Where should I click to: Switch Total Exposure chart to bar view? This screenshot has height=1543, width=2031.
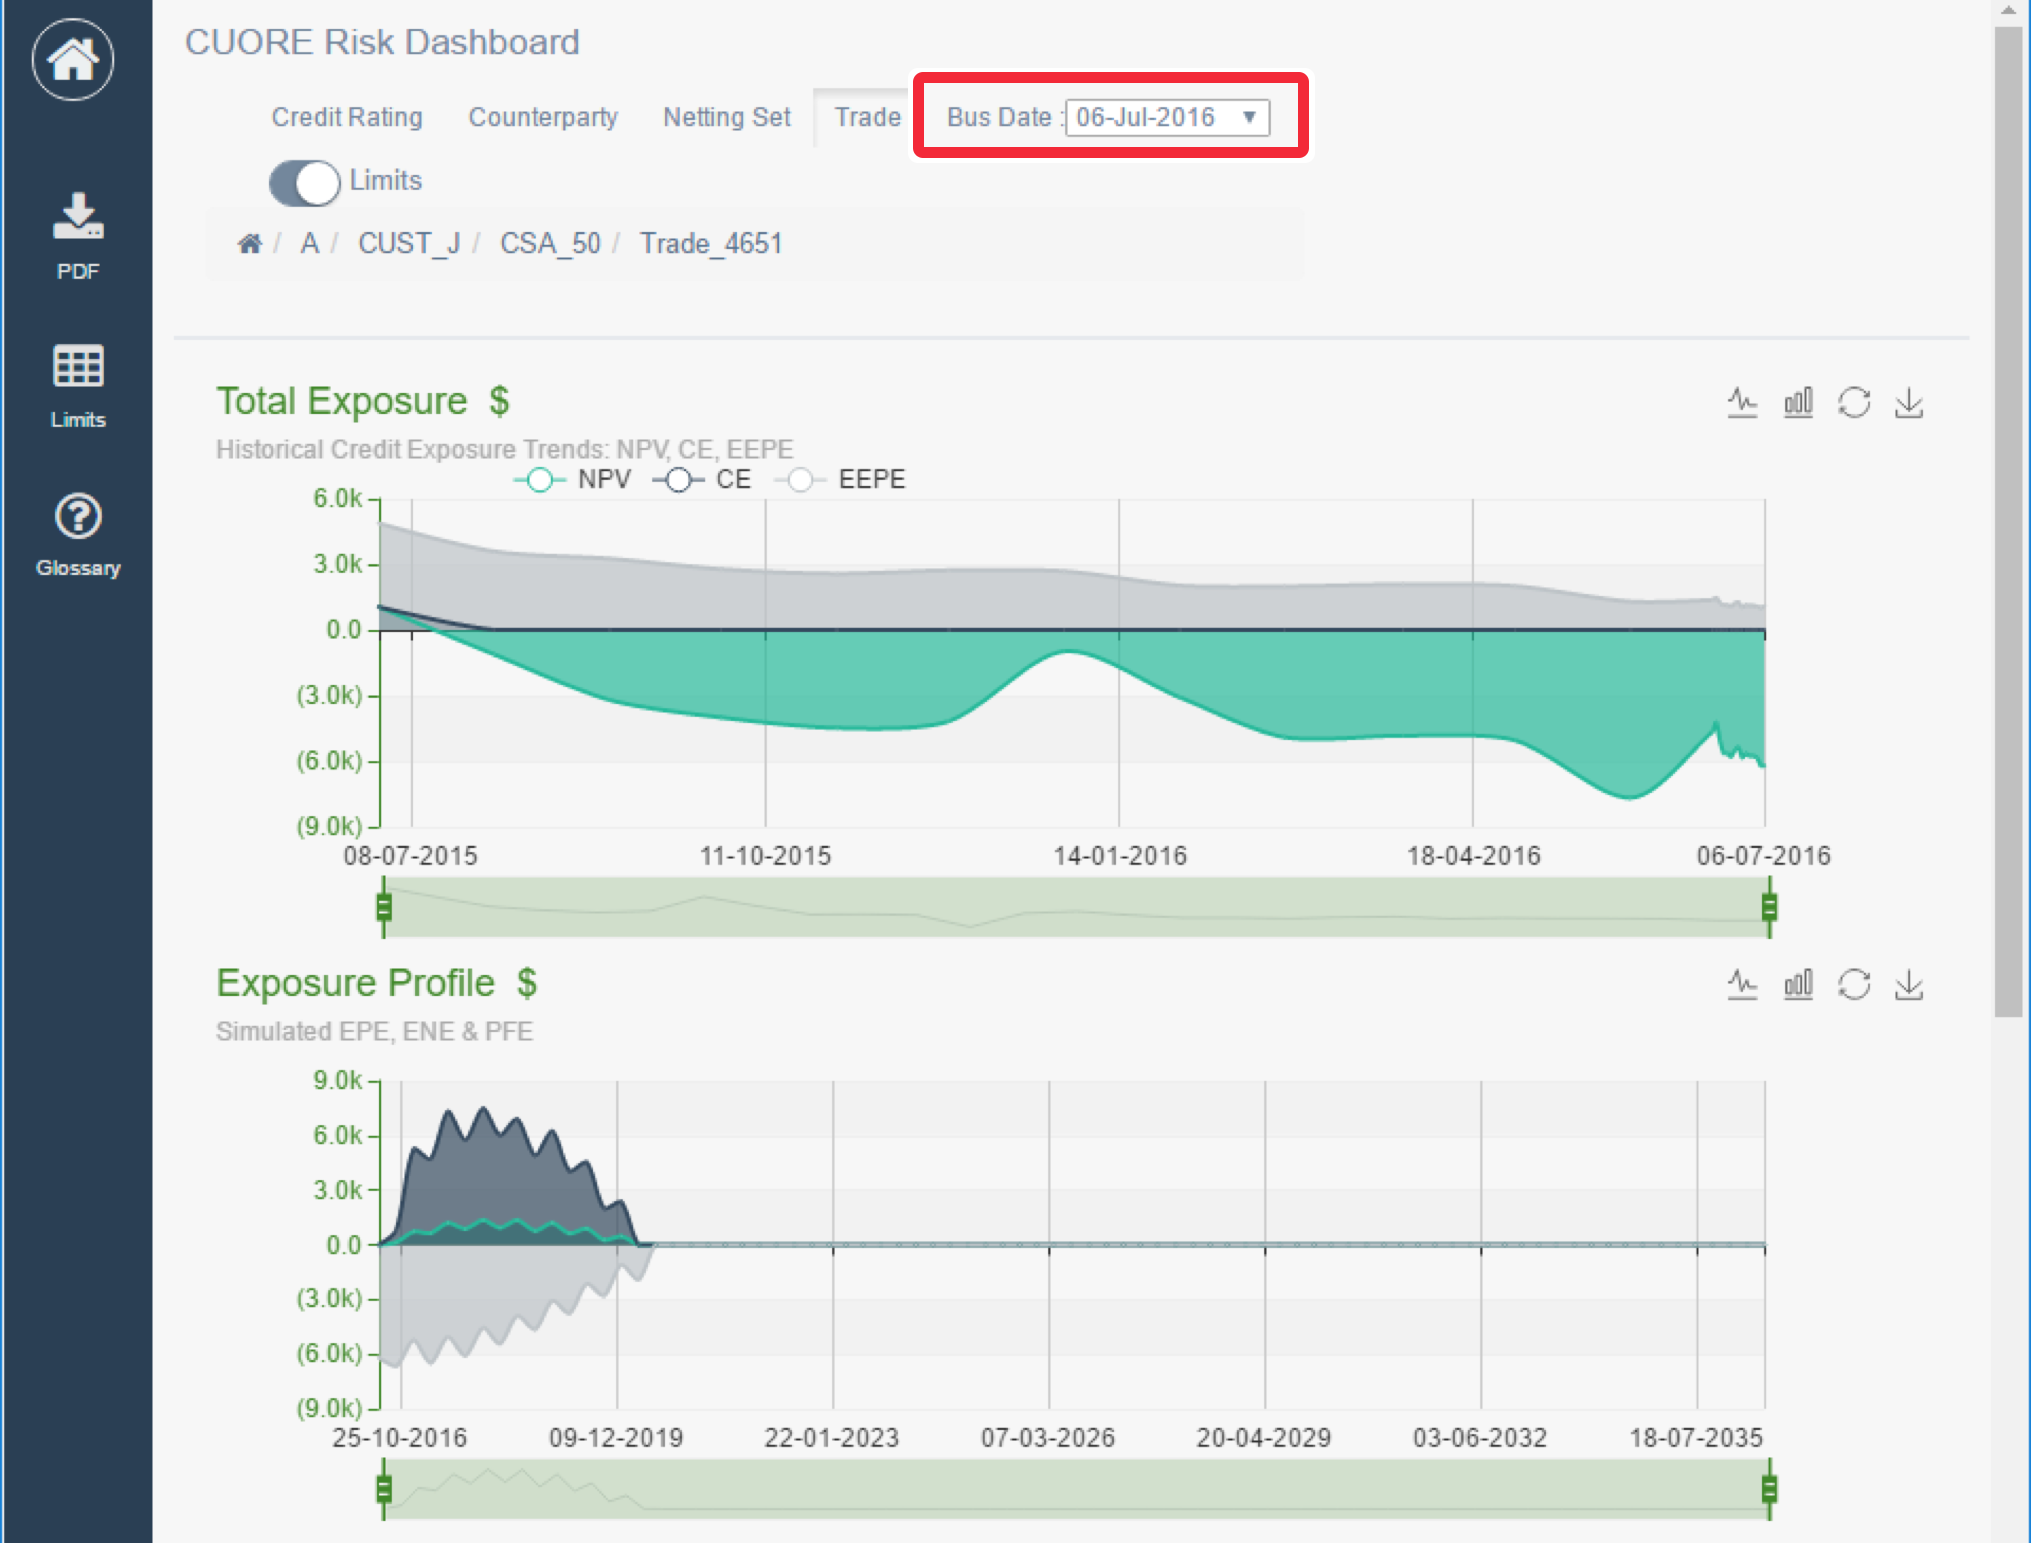[1798, 403]
